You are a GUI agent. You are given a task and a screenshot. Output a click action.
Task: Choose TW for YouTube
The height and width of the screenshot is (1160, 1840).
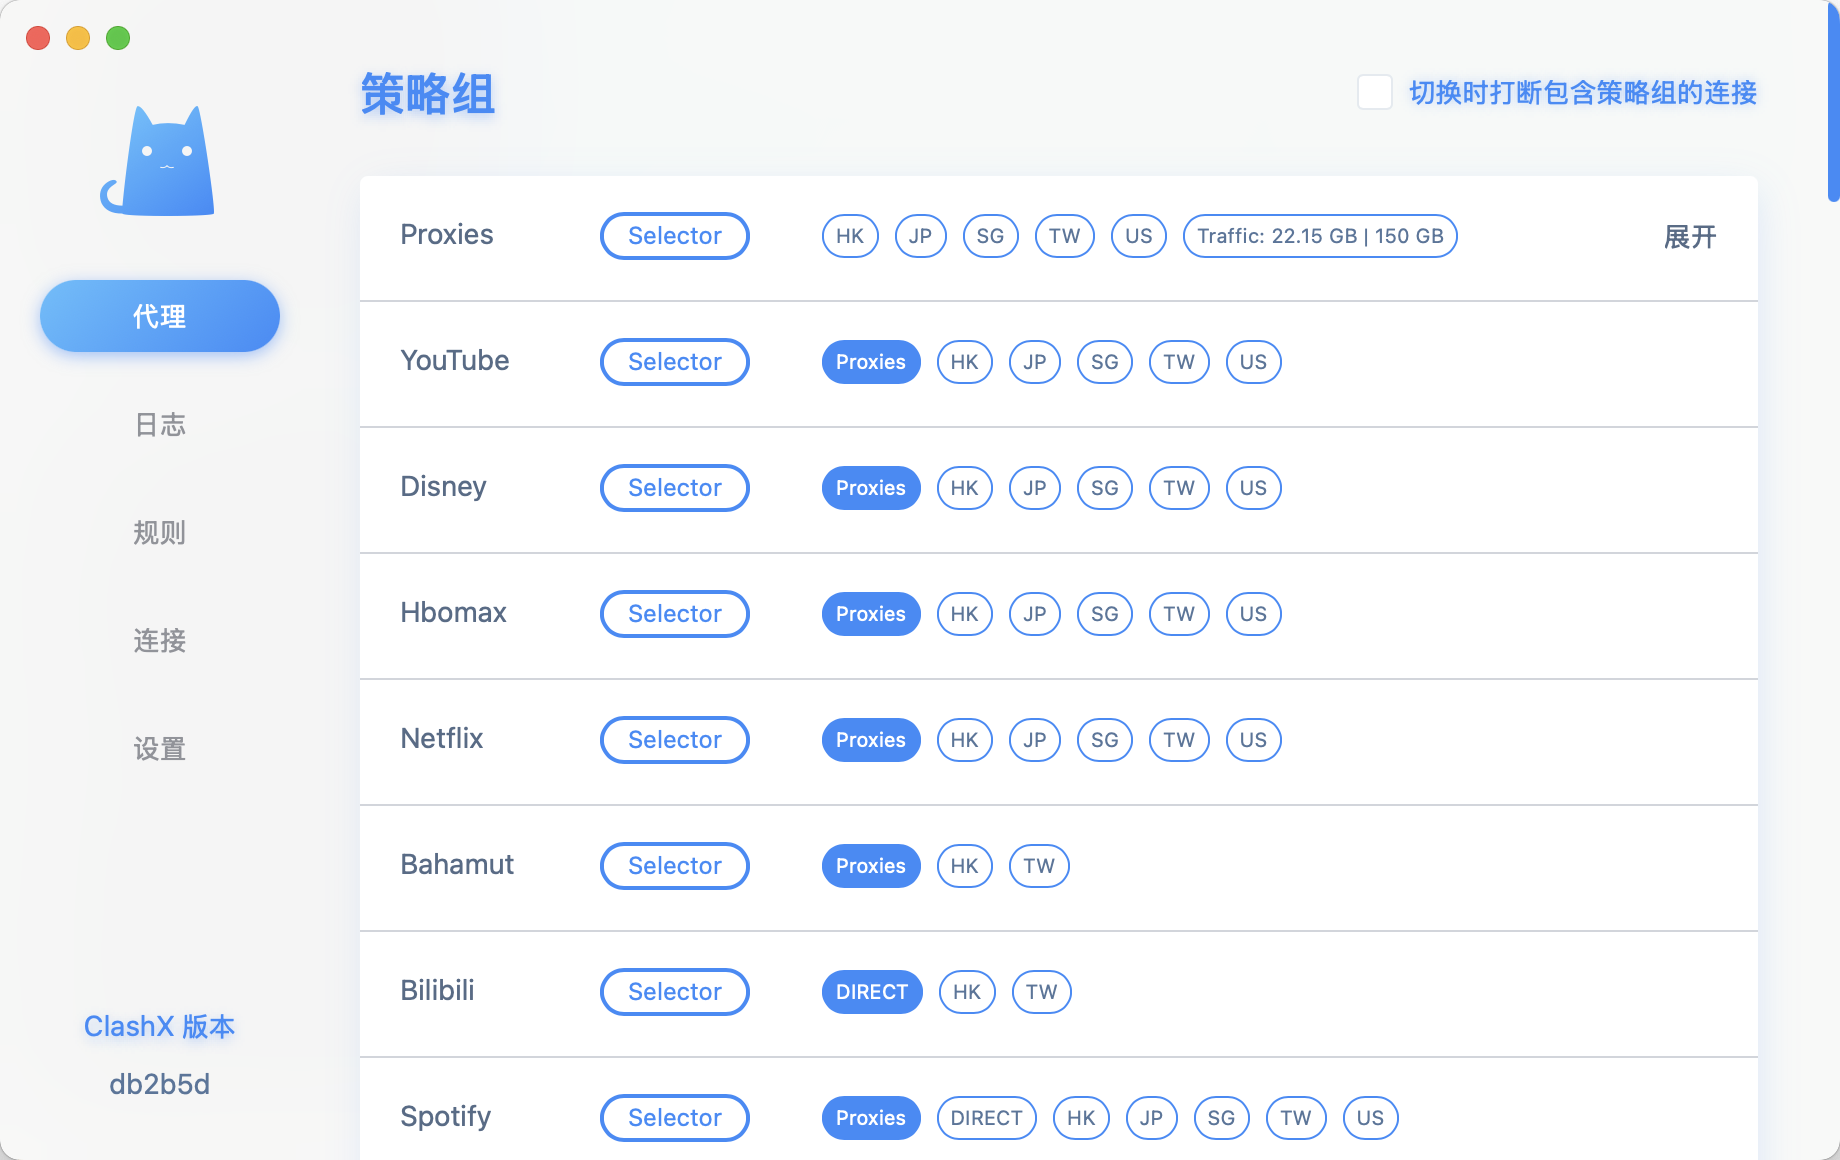1179,362
